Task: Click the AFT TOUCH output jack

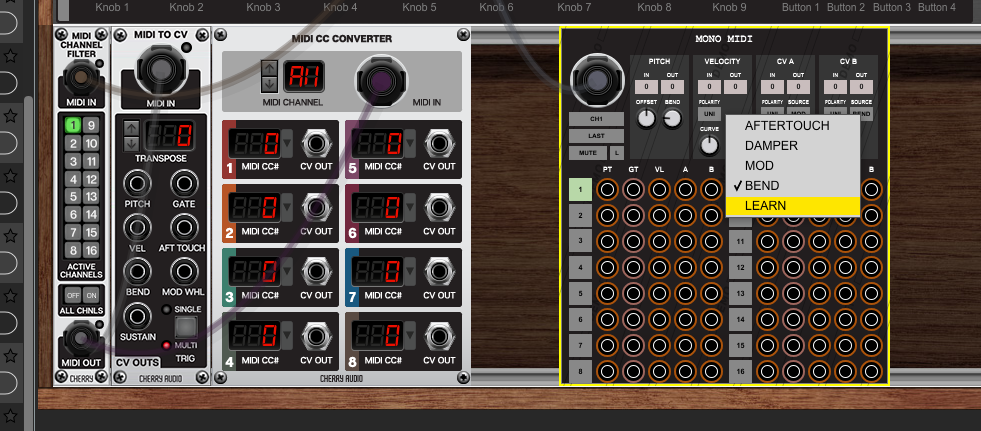Action: pyautogui.click(x=184, y=227)
